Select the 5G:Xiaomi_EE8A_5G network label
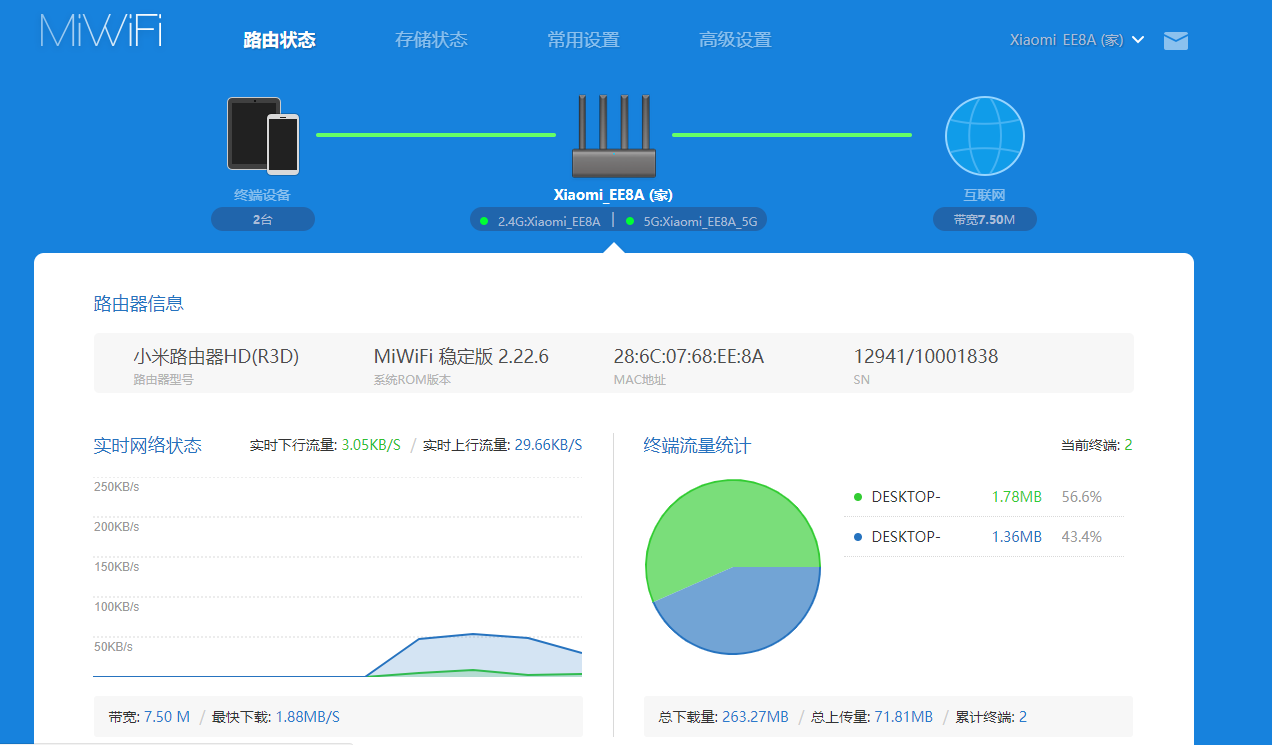 [700, 221]
